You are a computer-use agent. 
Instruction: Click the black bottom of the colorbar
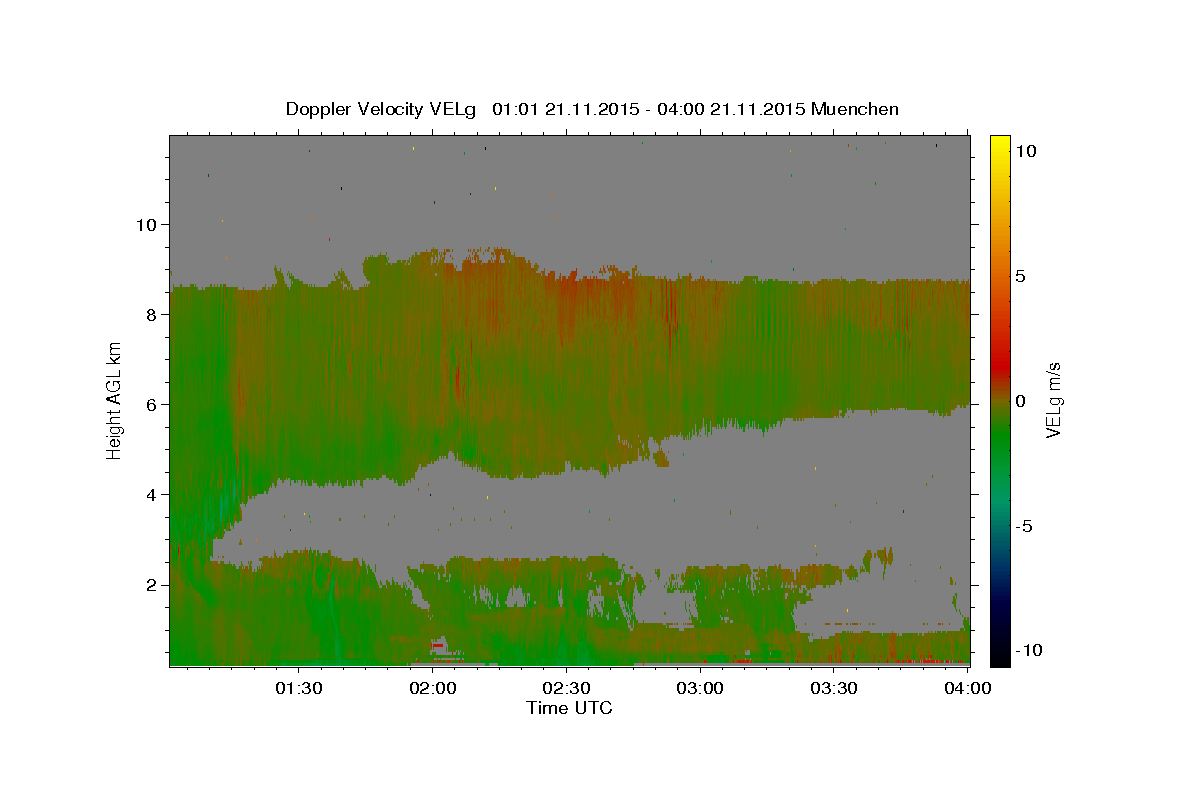(x=999, y=655)
